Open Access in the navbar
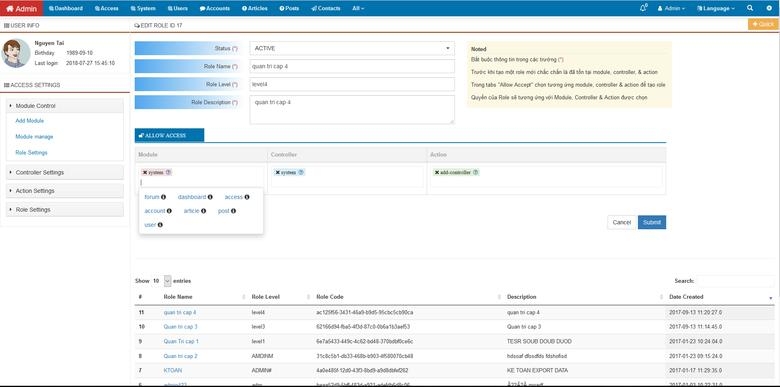Screen dimensions: 780x387 click(106, 8)
